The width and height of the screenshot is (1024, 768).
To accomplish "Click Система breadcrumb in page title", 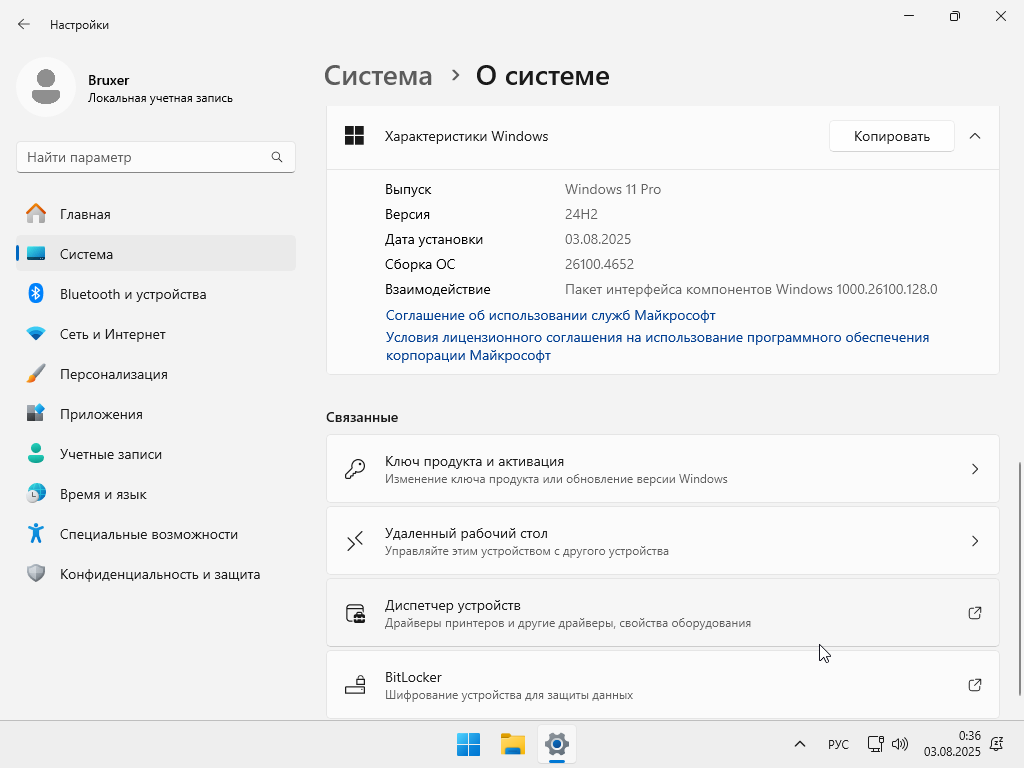I will (378, 76).
